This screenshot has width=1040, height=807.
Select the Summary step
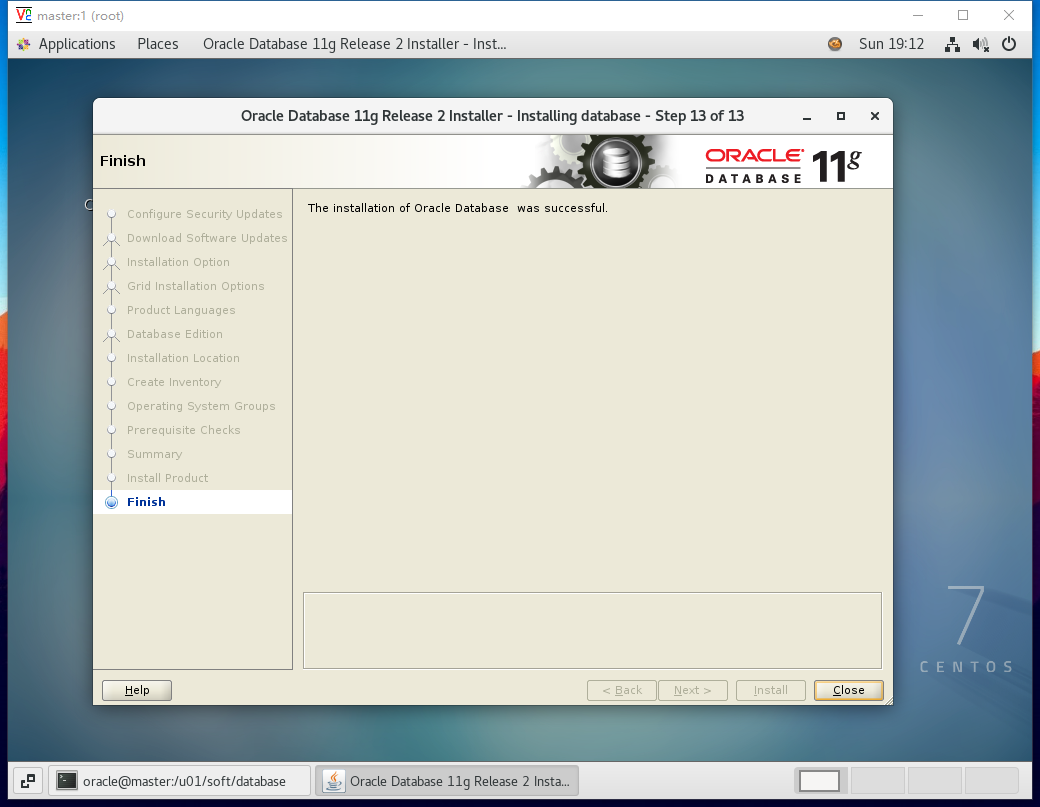[x=155, y=454]
